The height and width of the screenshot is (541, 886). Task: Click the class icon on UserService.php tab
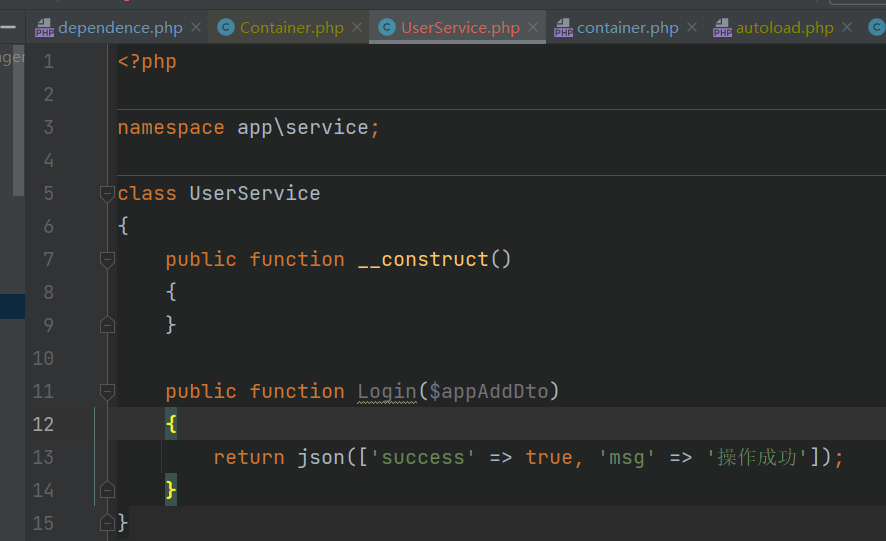tap(387, 27)
